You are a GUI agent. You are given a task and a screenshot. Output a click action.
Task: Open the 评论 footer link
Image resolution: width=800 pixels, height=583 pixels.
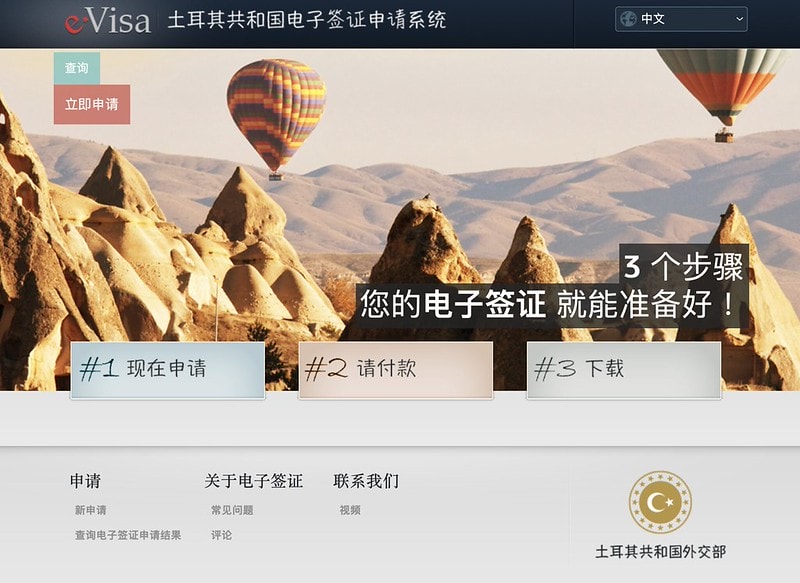221,535
